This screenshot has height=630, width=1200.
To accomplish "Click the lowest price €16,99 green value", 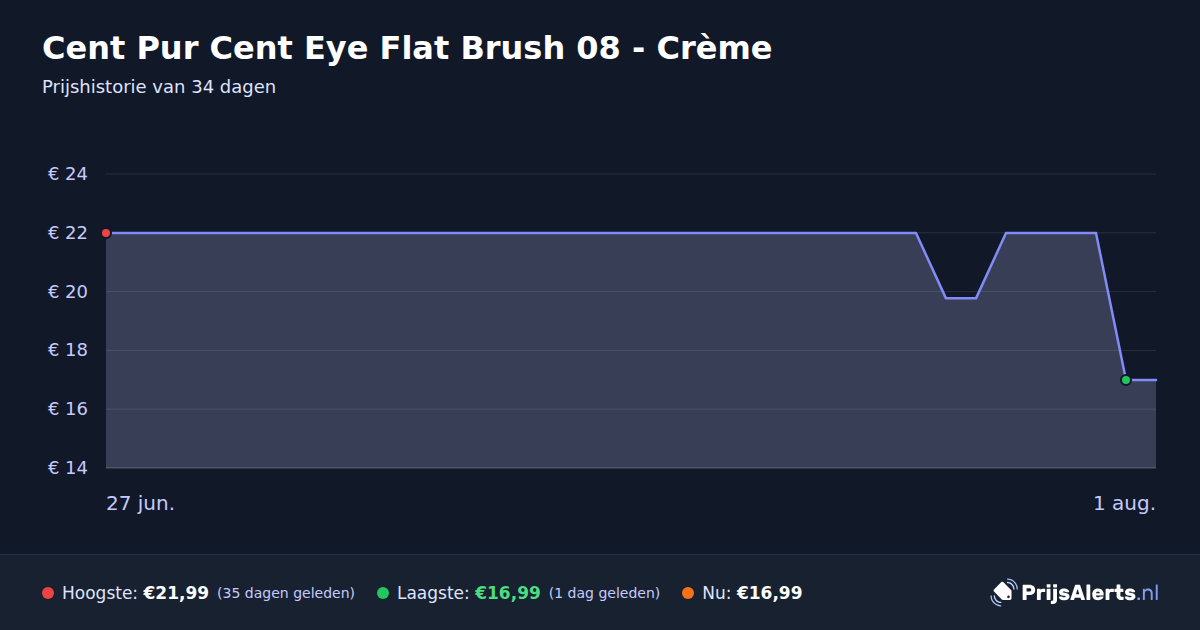I will [x=508, y=593].
